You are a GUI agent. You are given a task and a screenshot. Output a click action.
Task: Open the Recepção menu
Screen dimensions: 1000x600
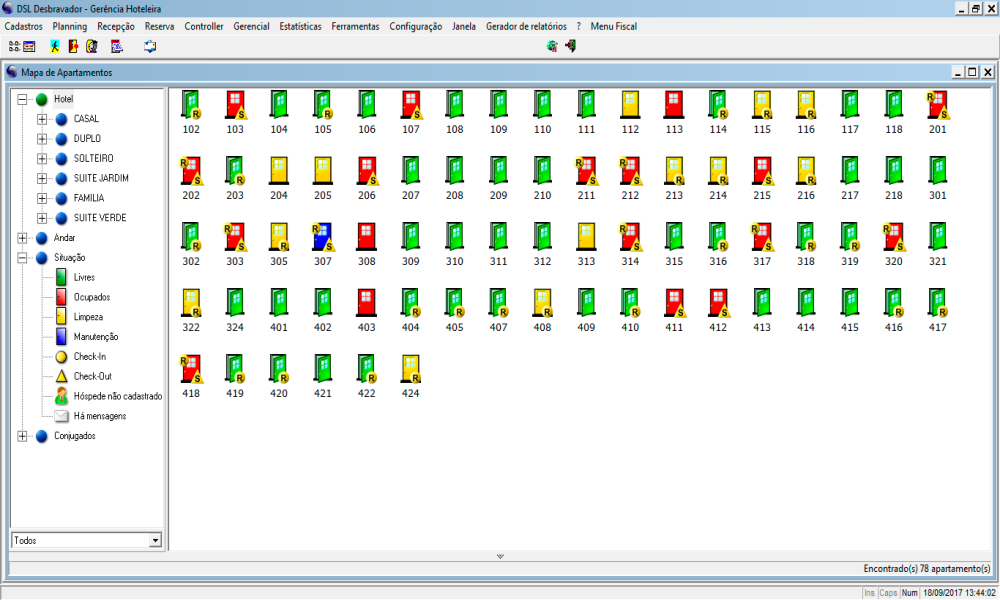click(116, 26)
